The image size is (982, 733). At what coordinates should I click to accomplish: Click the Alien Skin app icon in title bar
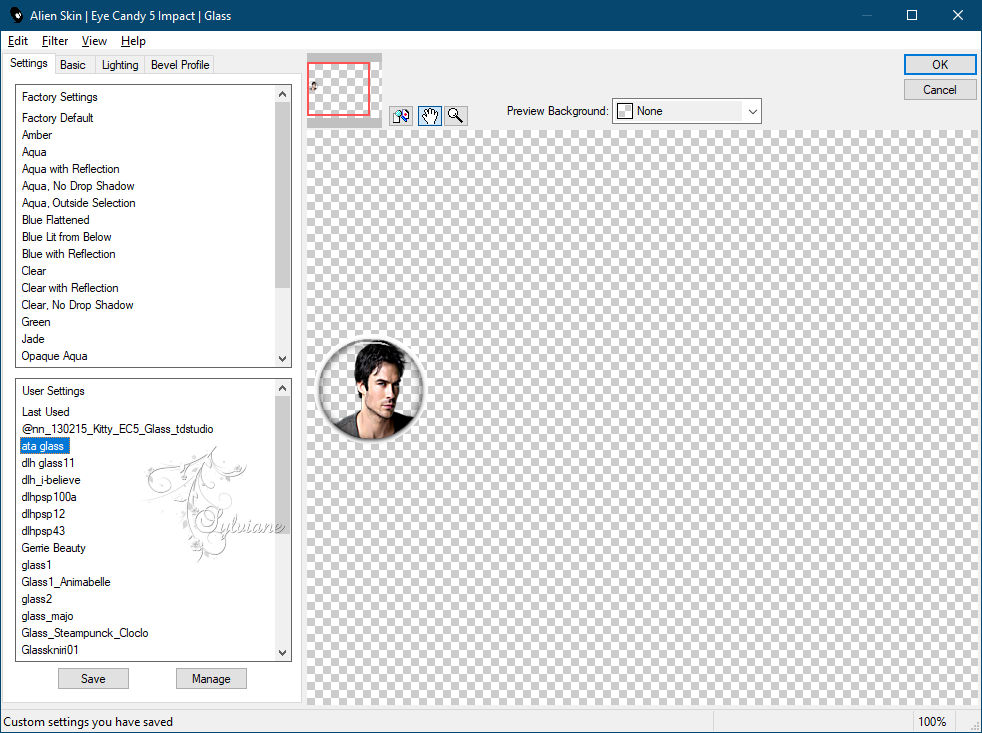tap(16, 16)
